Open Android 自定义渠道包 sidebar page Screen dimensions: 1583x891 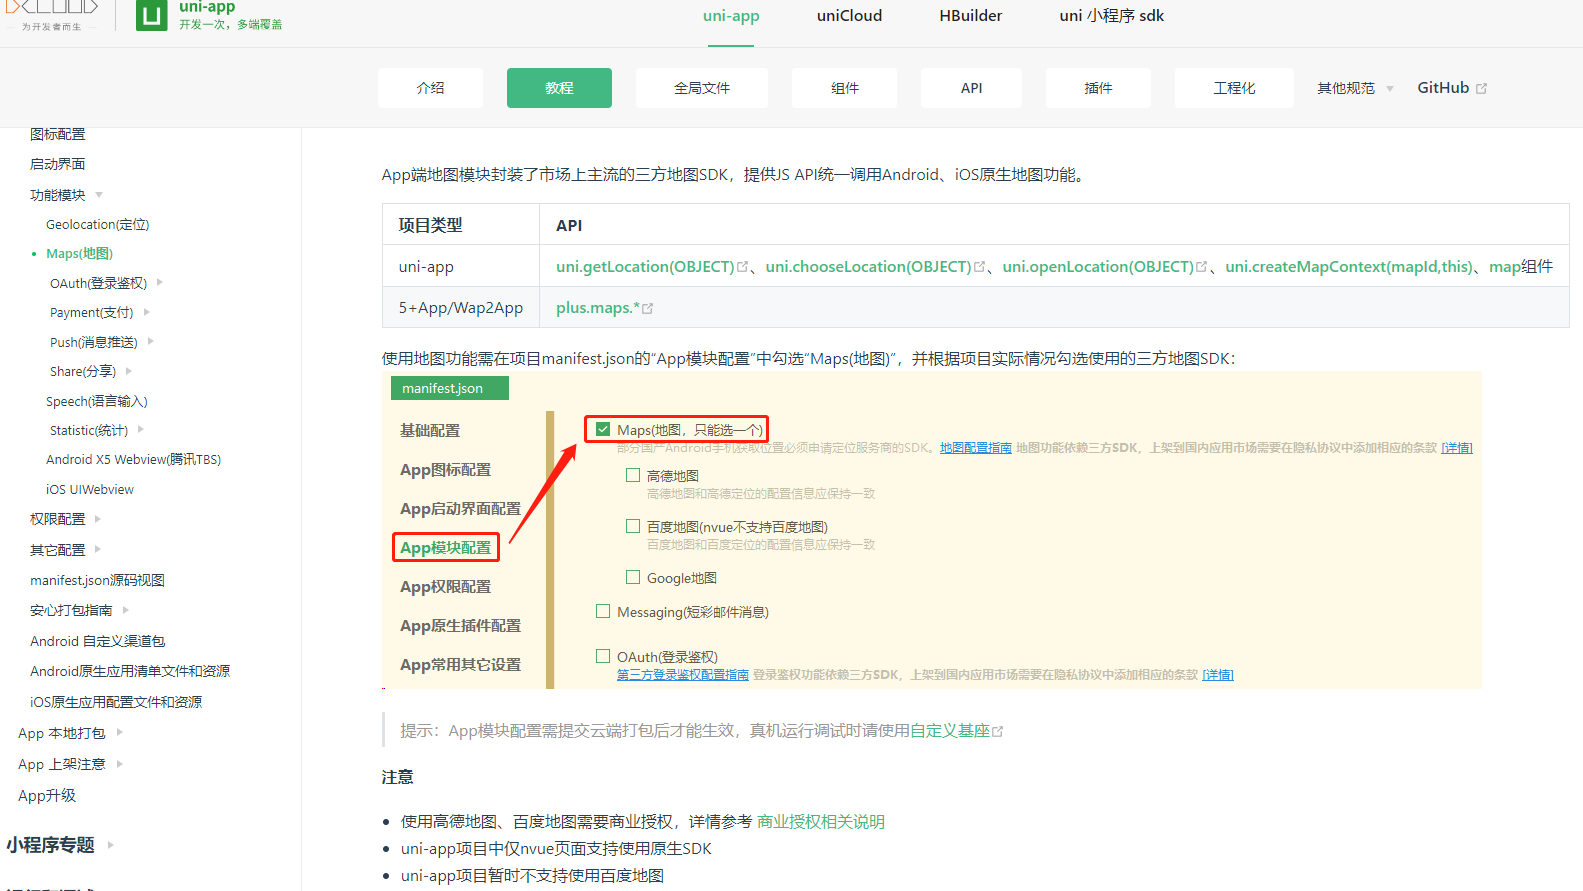tap(97, 641)
